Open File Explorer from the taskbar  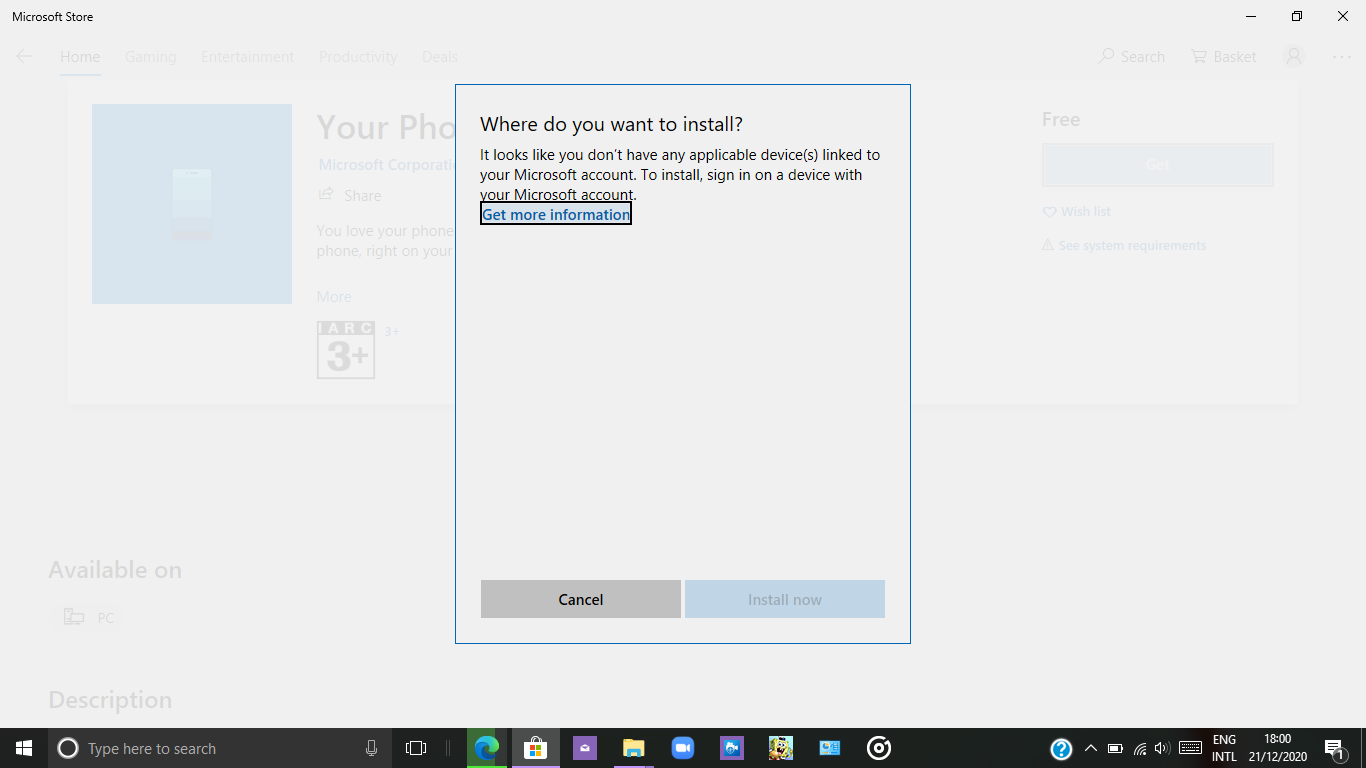(634, 748)
